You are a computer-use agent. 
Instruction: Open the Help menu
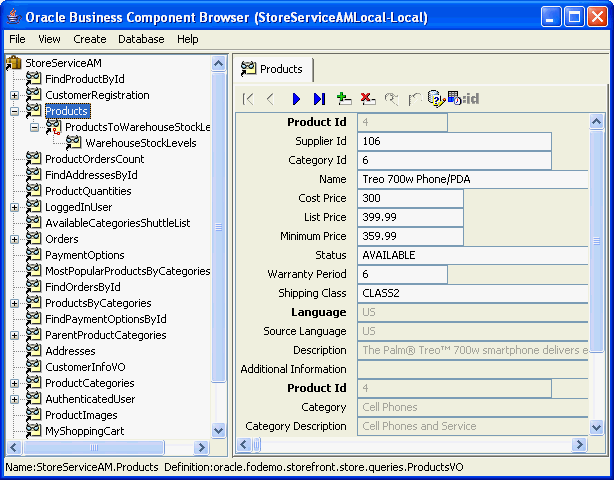[x=188, y=39]
